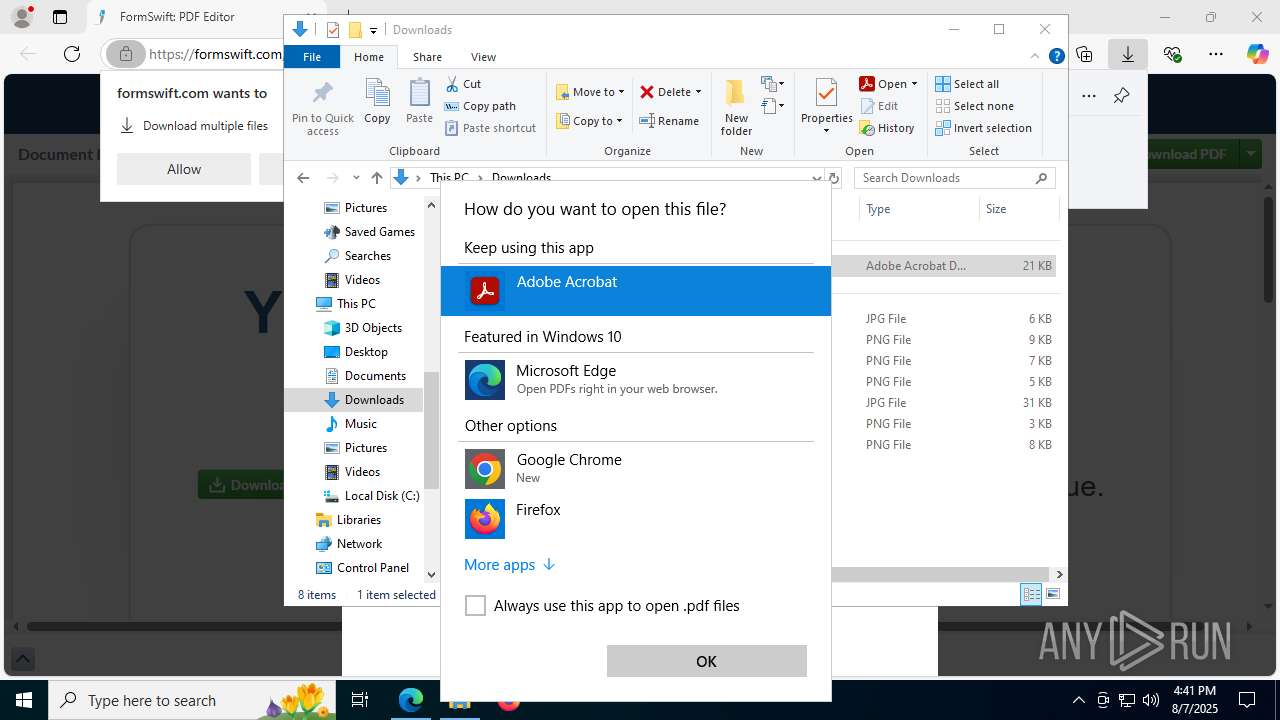Go up one folder level in Explorer
Image resolution: width=1280 pixels, height=720 pixels.
pos(376,178)
